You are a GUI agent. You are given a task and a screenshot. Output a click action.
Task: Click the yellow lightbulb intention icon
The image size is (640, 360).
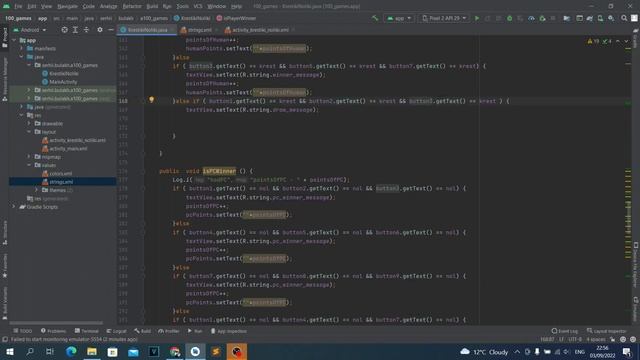pos(151,100)
